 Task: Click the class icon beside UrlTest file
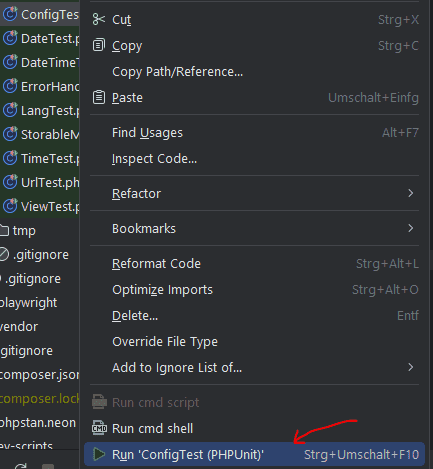pos(10,182)
